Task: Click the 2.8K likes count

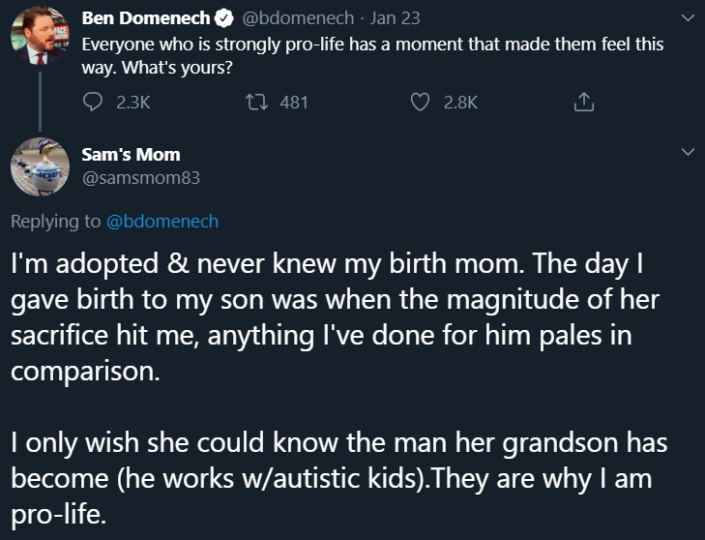Action: (x=460, y=101)
